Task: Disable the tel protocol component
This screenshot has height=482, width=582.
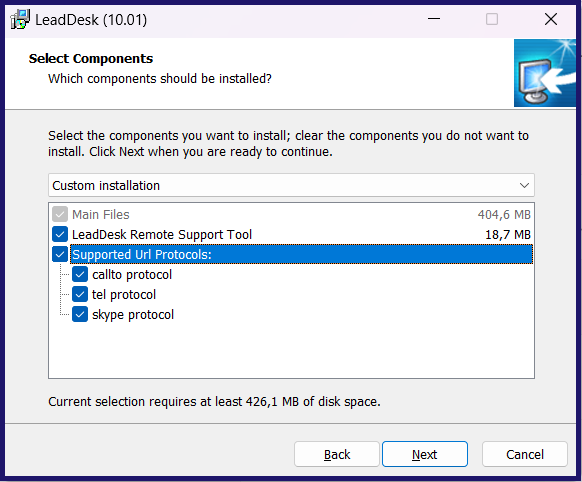Action: (80, 295)
